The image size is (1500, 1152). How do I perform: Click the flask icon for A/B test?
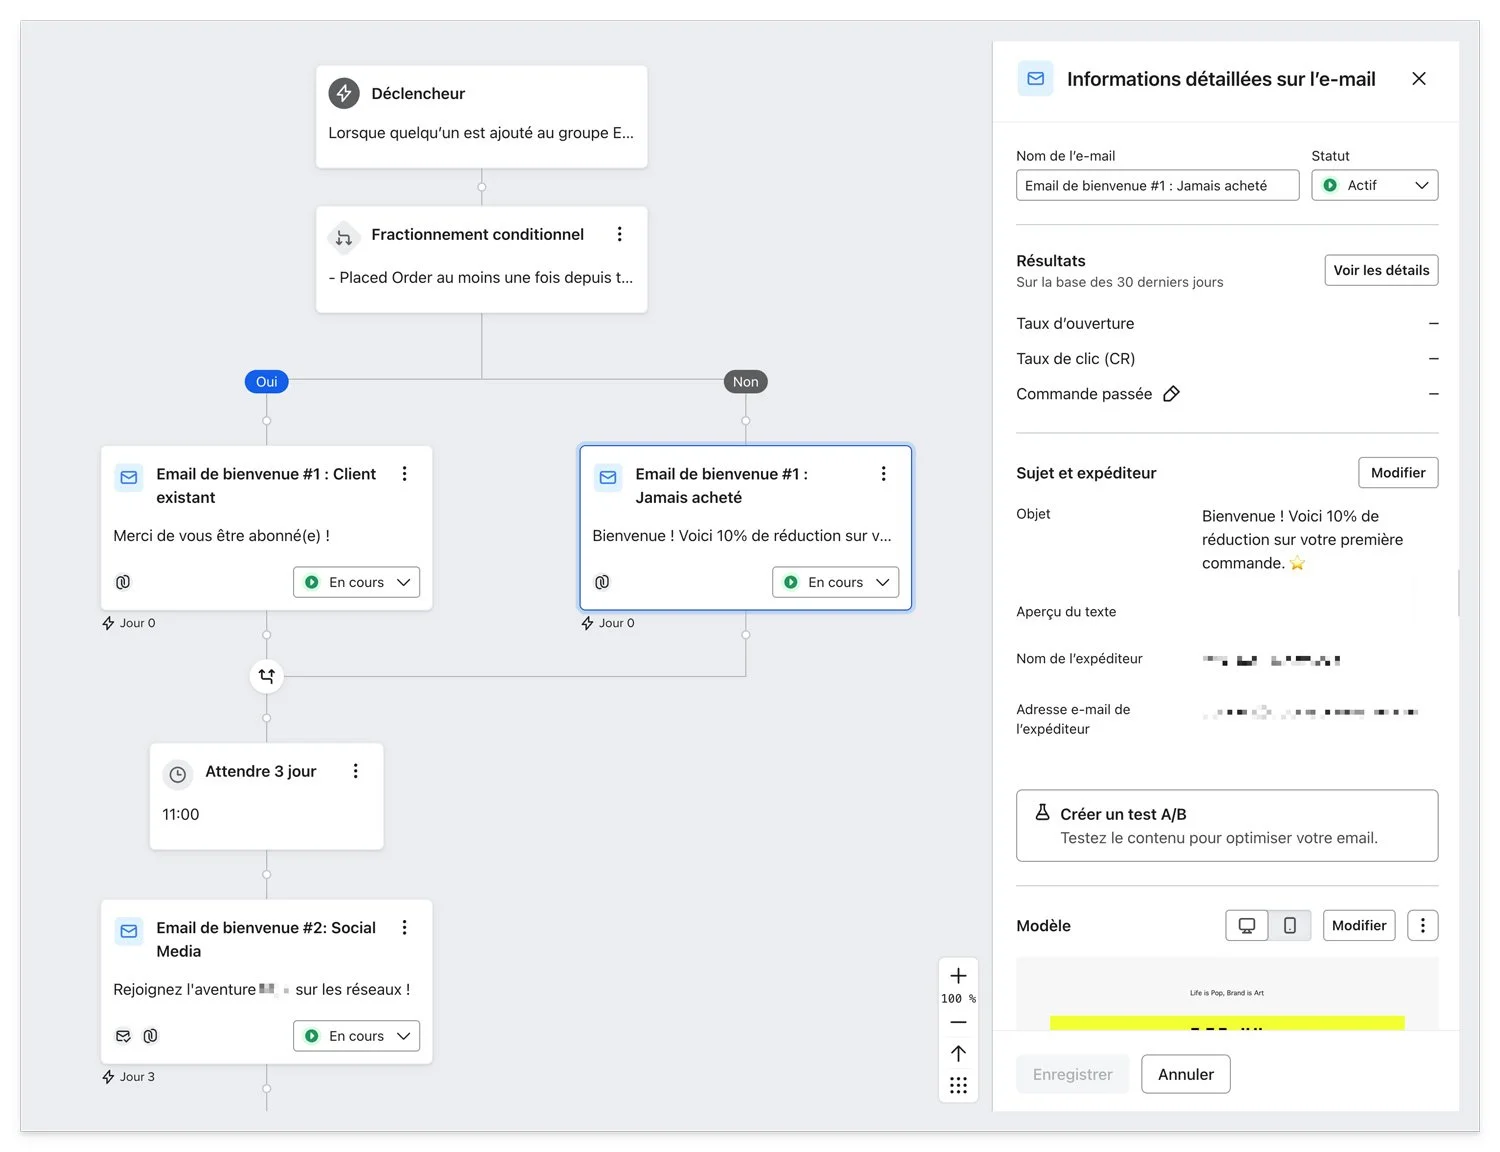tap(1042, 812)
